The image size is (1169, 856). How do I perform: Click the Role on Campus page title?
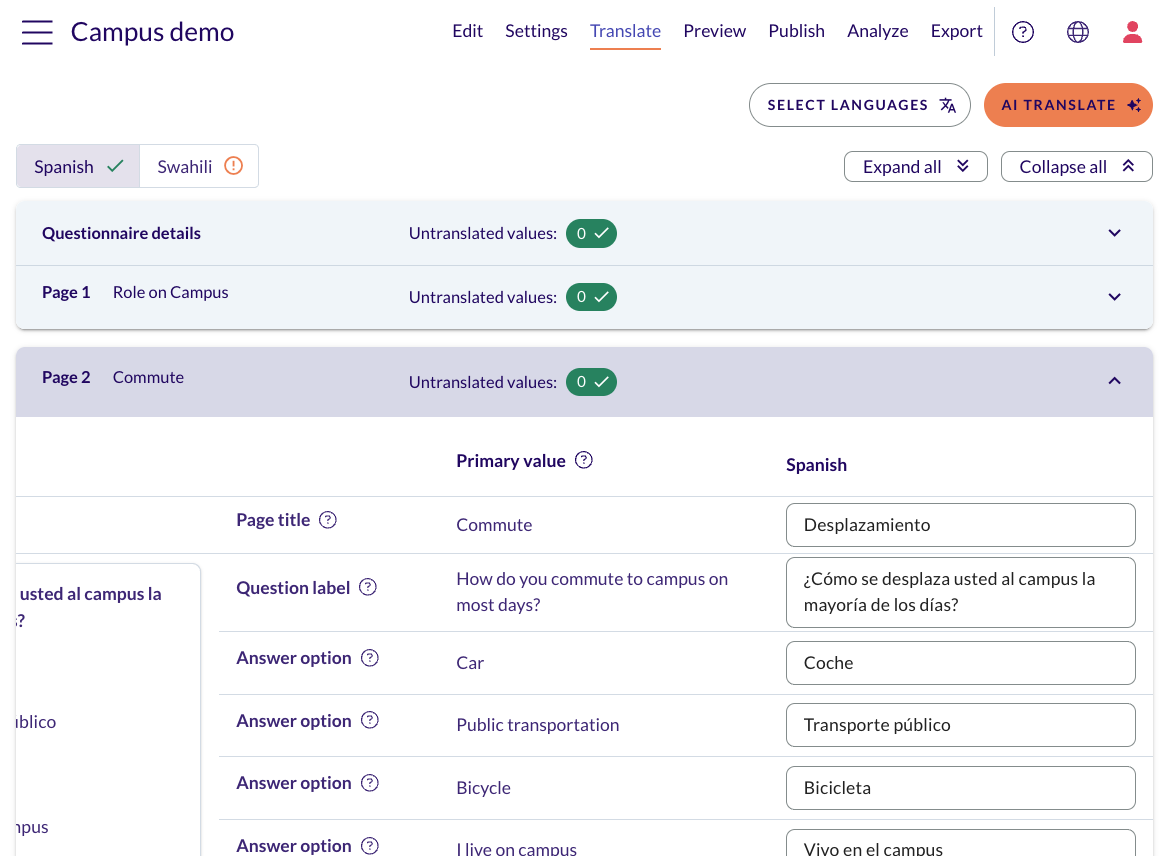[170, 292]
